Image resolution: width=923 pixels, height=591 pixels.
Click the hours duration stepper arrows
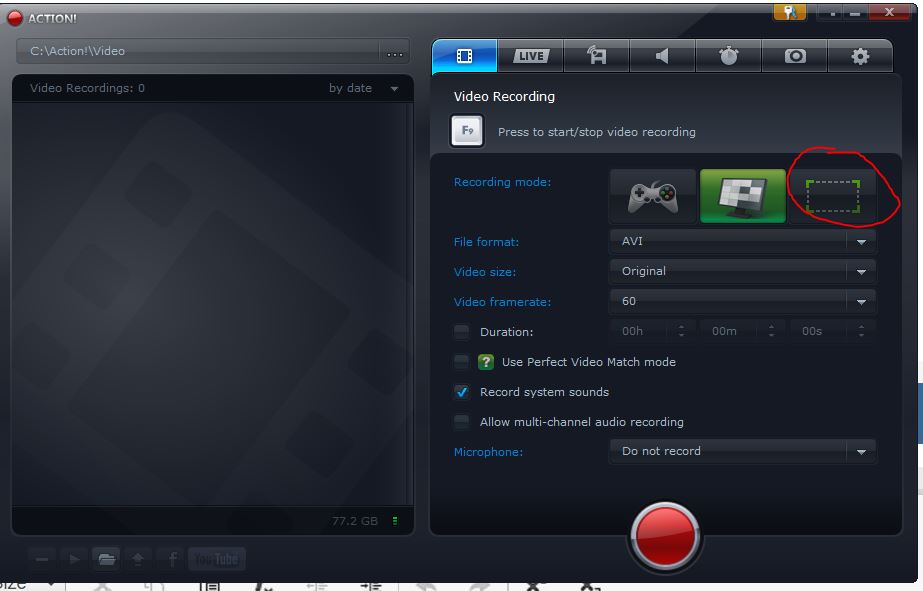(682, 331)
